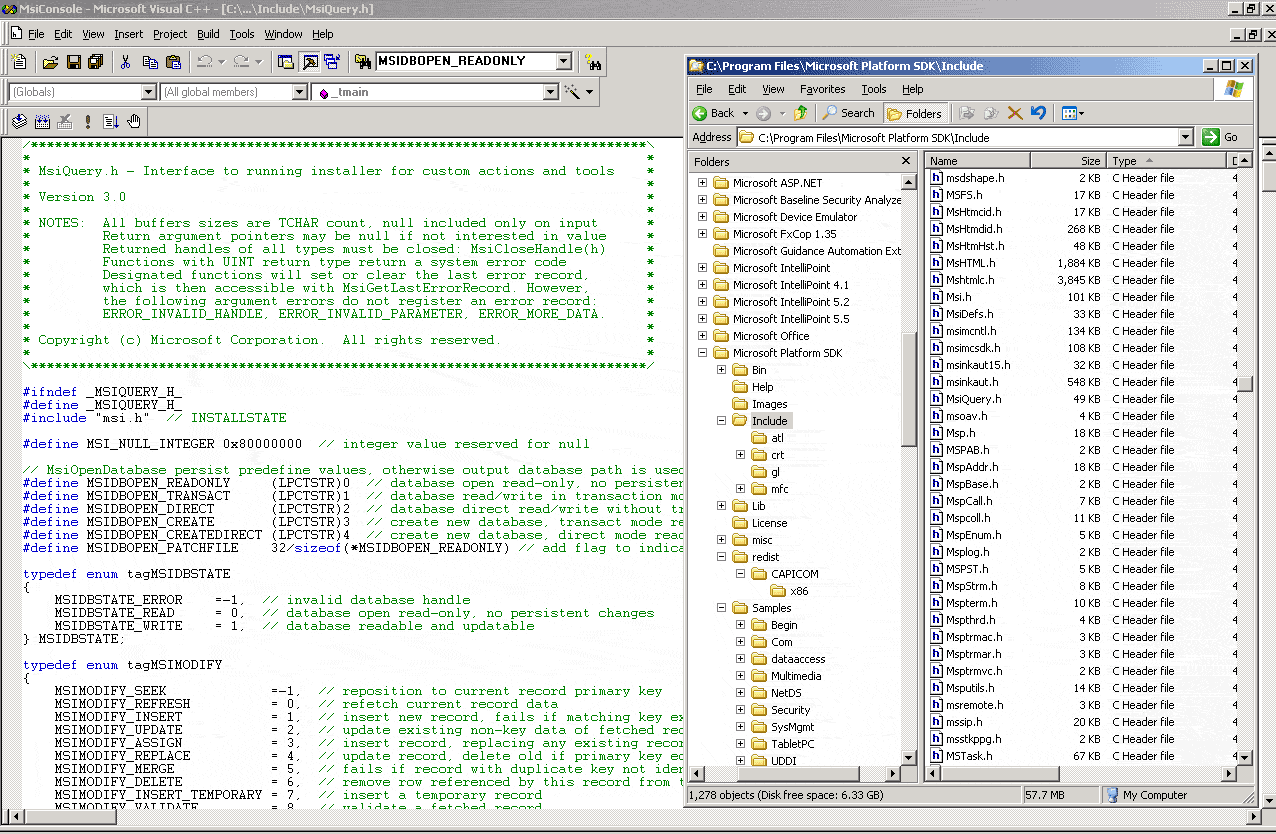Screen dimensions: 1276x834
Task: Expand the Microsoft ASP.NET folder node
Action: pos(702,183)
